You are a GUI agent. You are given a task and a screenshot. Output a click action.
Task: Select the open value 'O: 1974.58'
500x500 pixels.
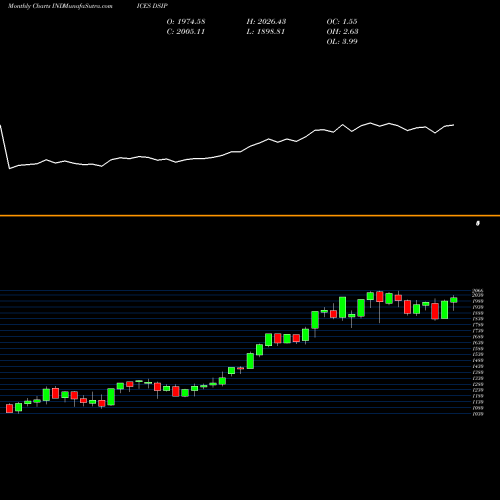186,22
